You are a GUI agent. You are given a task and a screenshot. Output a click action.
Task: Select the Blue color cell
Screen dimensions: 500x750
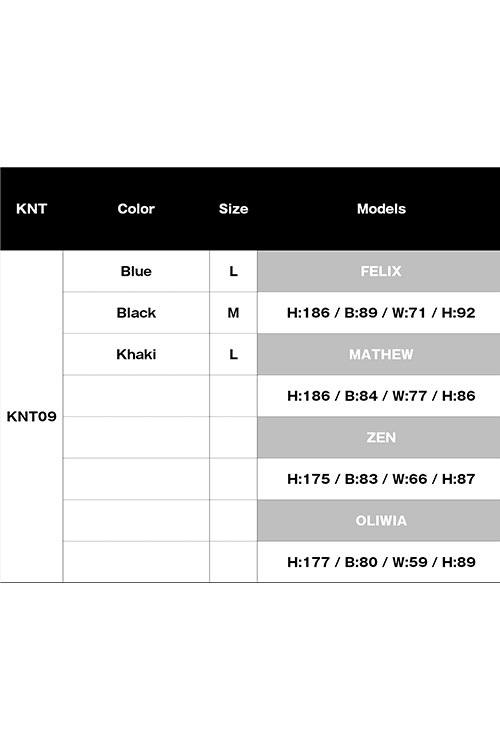(136, 271)
